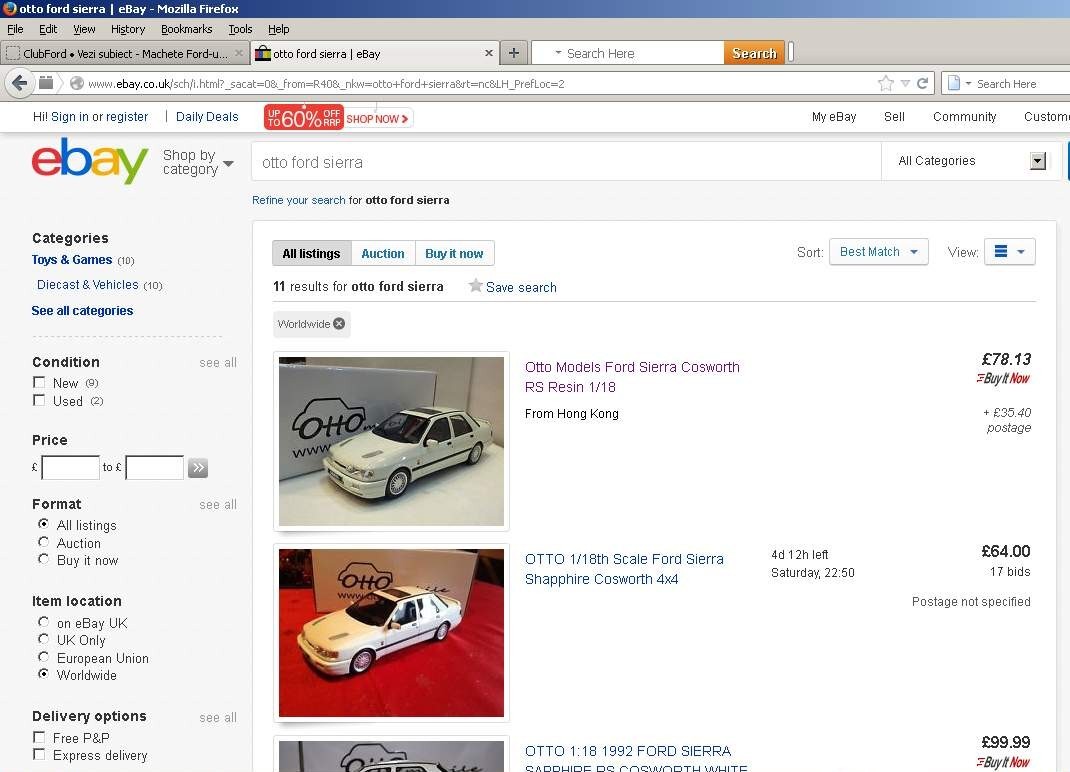Open Otto Models Ford Sierra Cosworth listing

click(632, 377)
